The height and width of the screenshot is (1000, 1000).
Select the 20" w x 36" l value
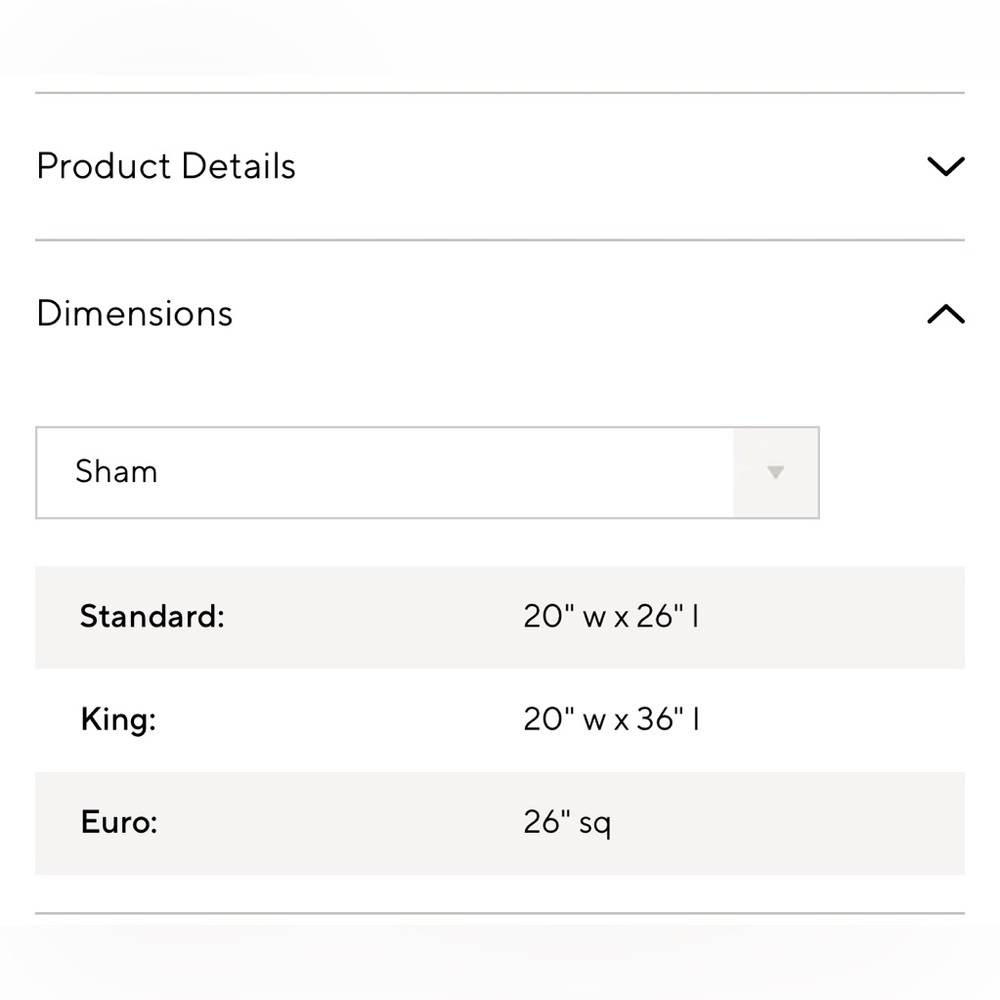pyautogui.click(x=611, y=720)
